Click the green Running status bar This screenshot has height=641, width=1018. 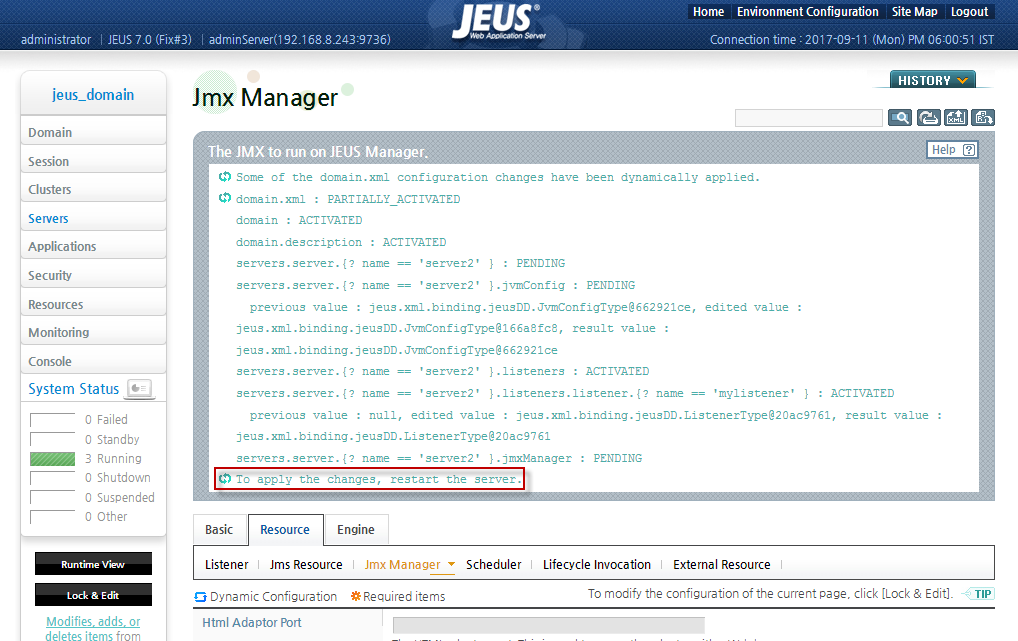[53, 459]
